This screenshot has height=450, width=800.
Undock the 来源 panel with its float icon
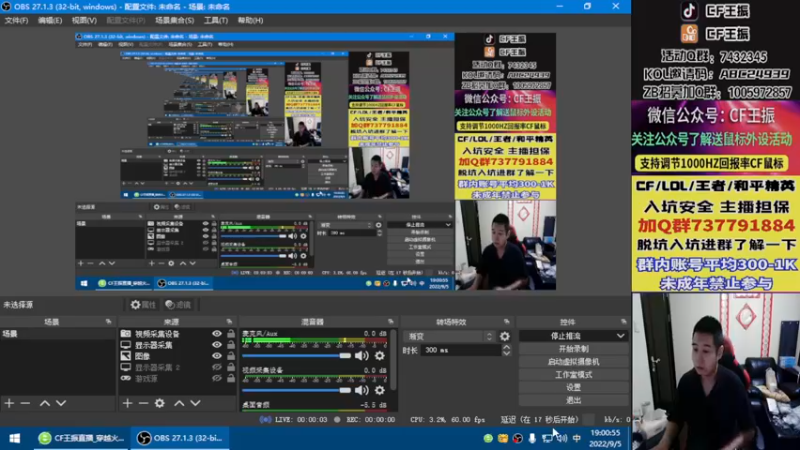coord(229,321)
